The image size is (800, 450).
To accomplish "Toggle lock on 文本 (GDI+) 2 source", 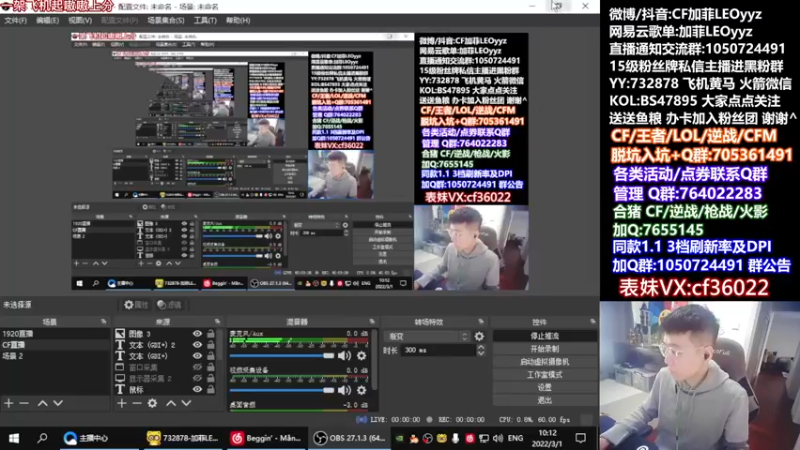I will point(211,345).
